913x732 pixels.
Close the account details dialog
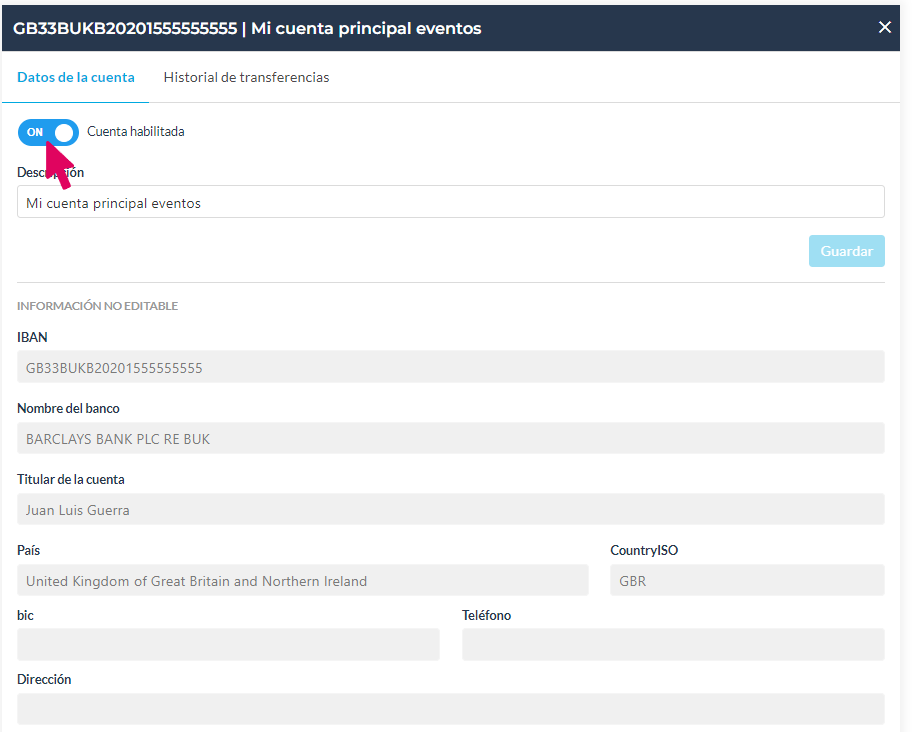(884, 27)
